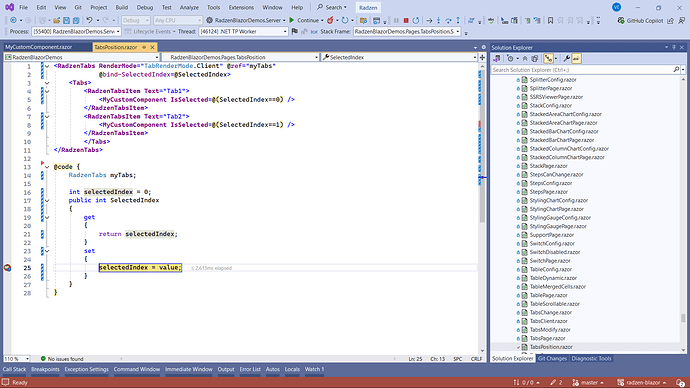Viewport: 690px width, 388px height.
Task: Open Solution Explorer Properties wrench icon
Action: pyautogui.click(x=566, y=58)
